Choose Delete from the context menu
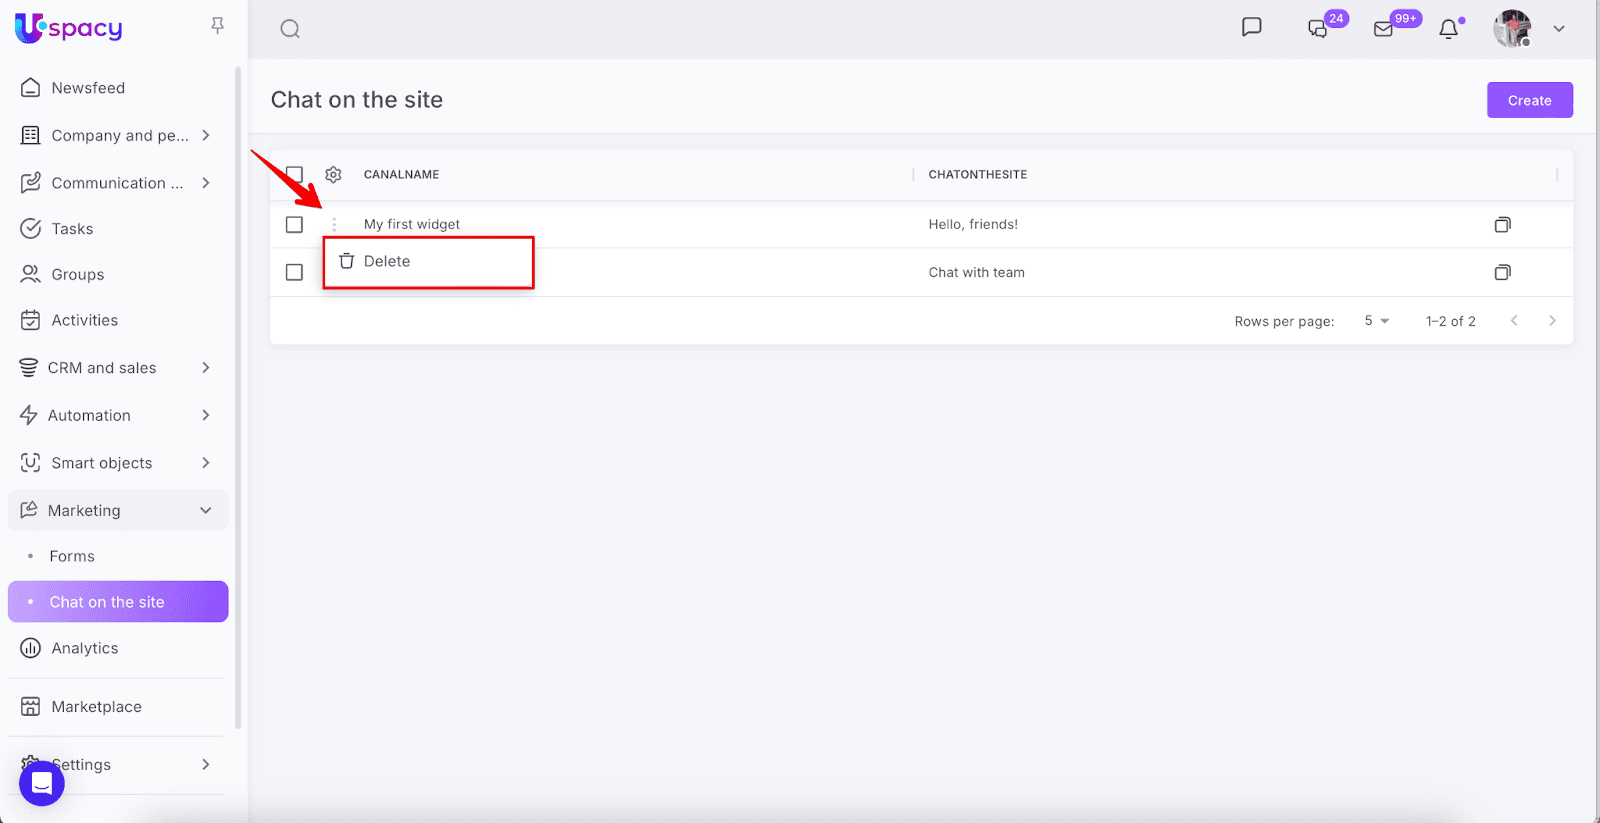1600x823 pixels. [387, 262]
